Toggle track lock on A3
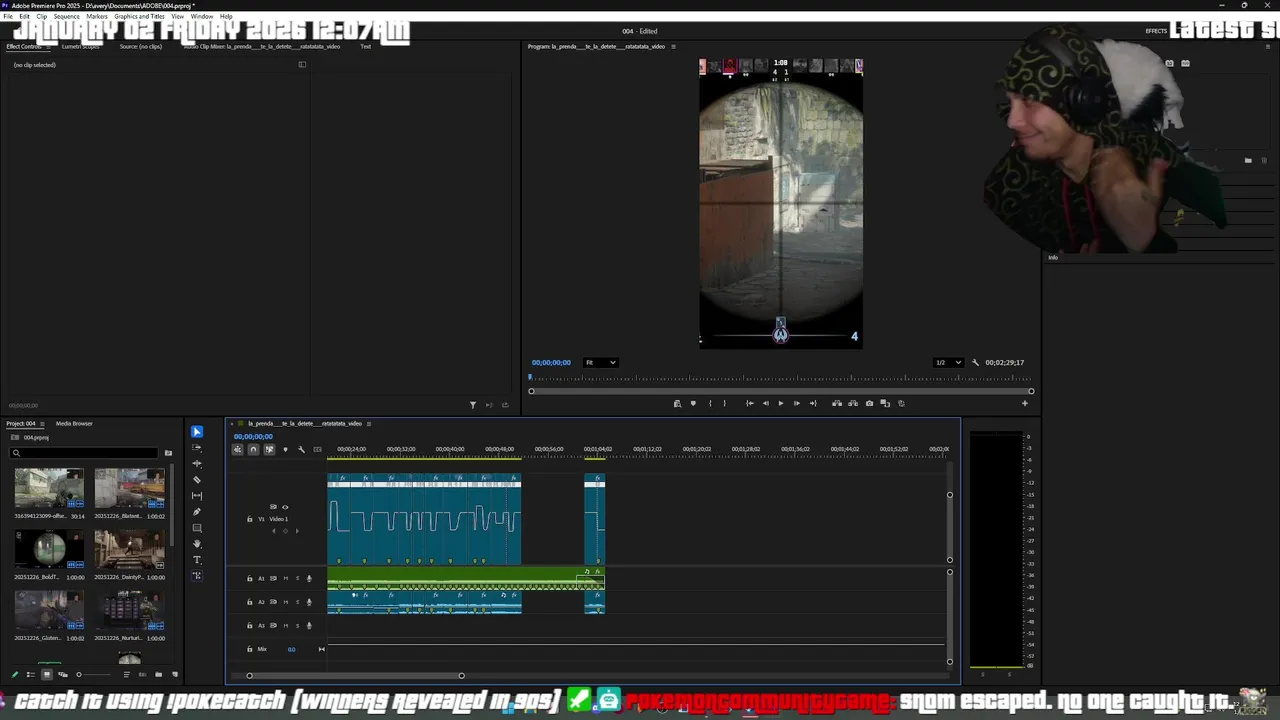Screen dimensions: 1280x720 [250, 626]
